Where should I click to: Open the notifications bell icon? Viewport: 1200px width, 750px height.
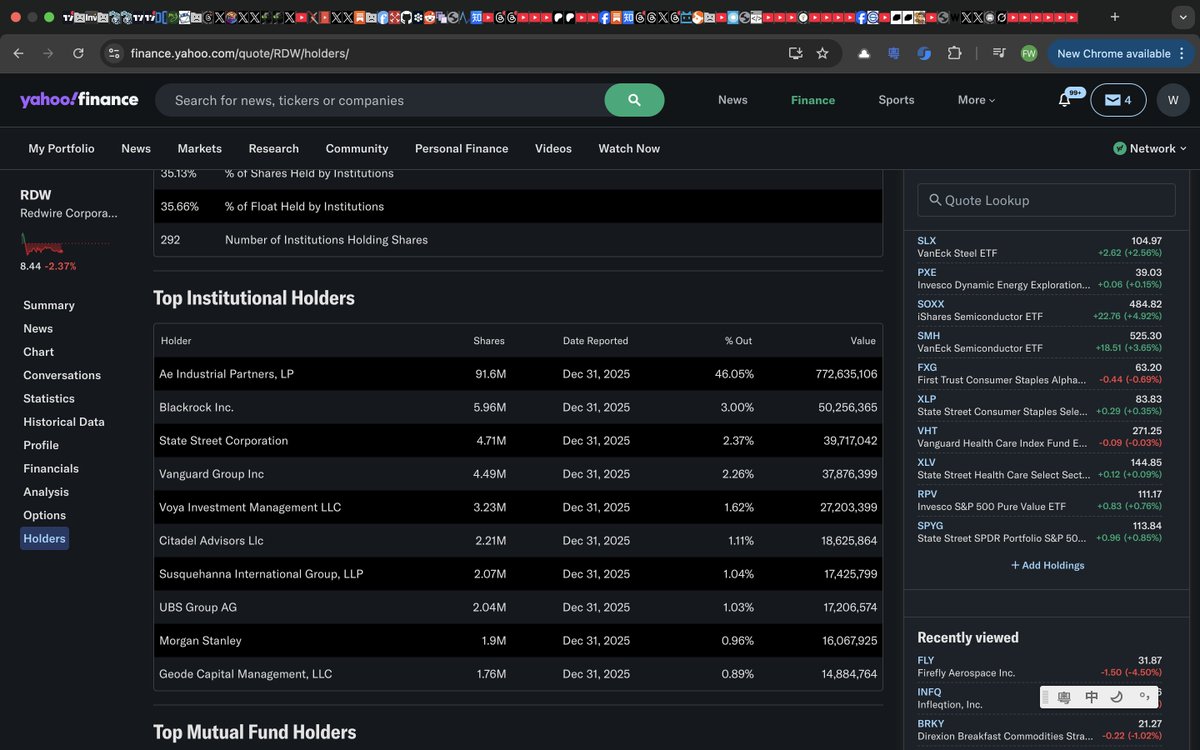point(1064,100)
